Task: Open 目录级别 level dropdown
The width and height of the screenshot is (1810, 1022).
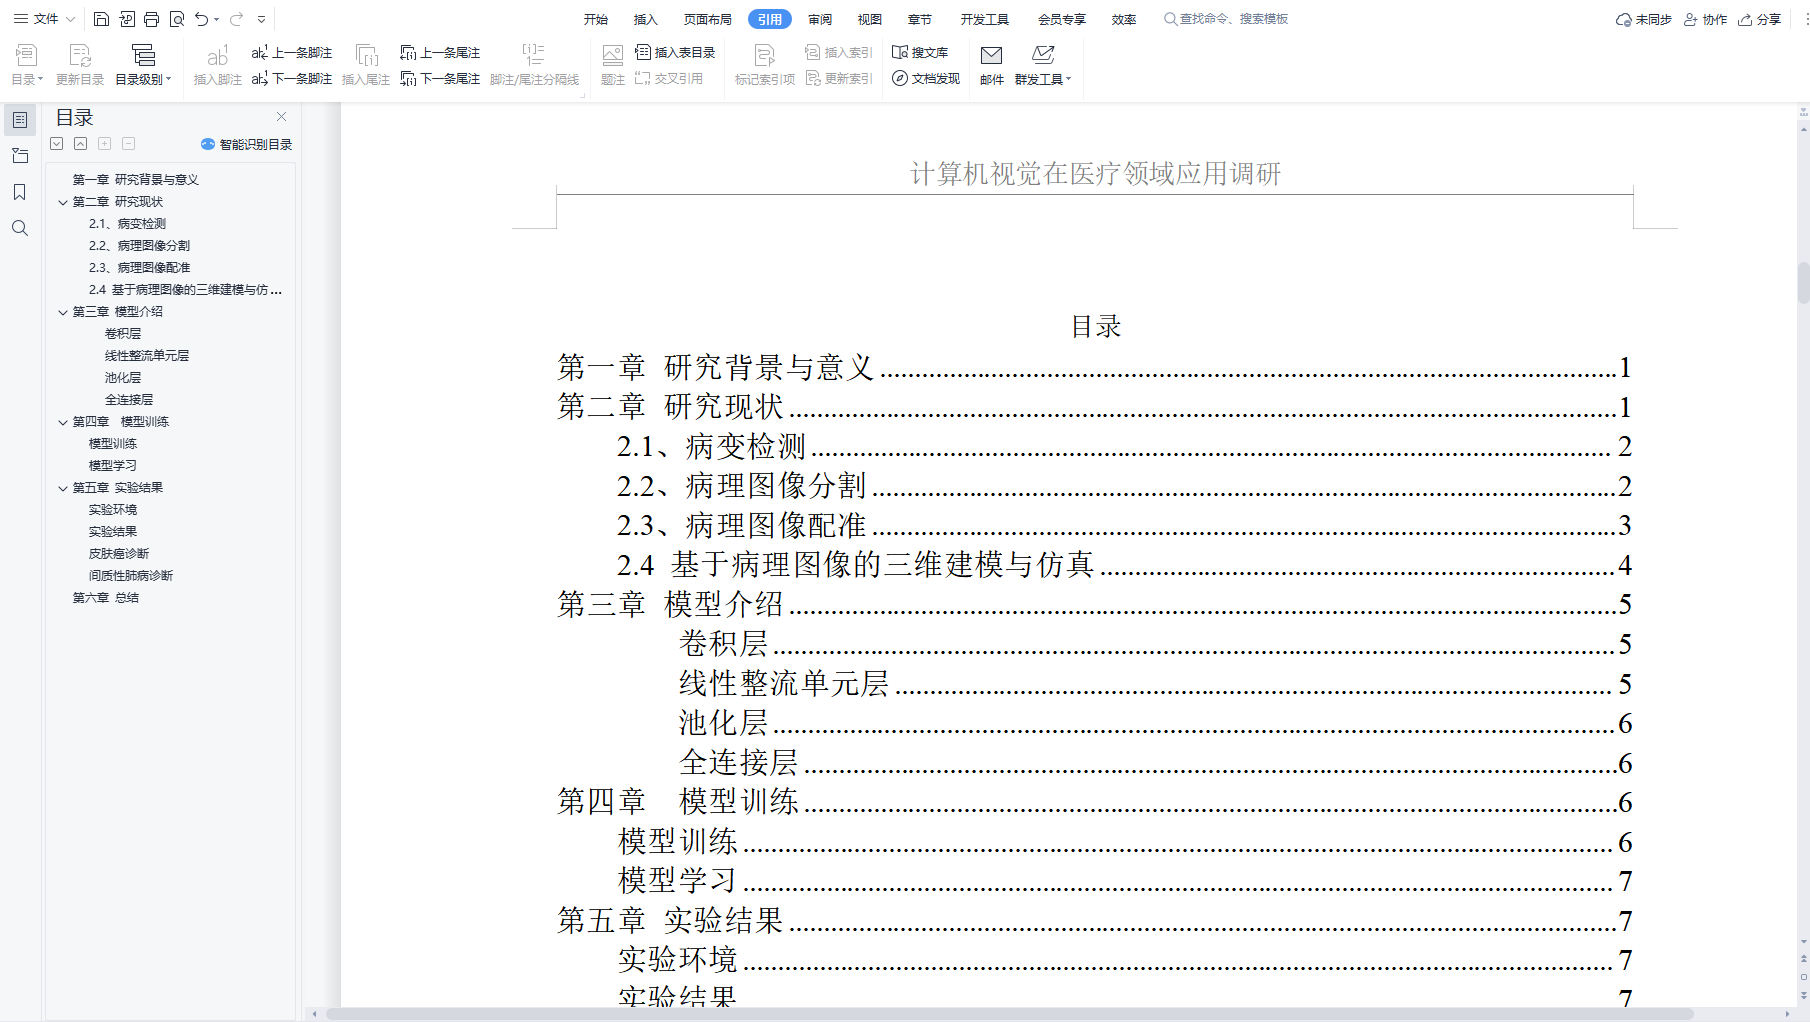Action: [x=143, y=64]
